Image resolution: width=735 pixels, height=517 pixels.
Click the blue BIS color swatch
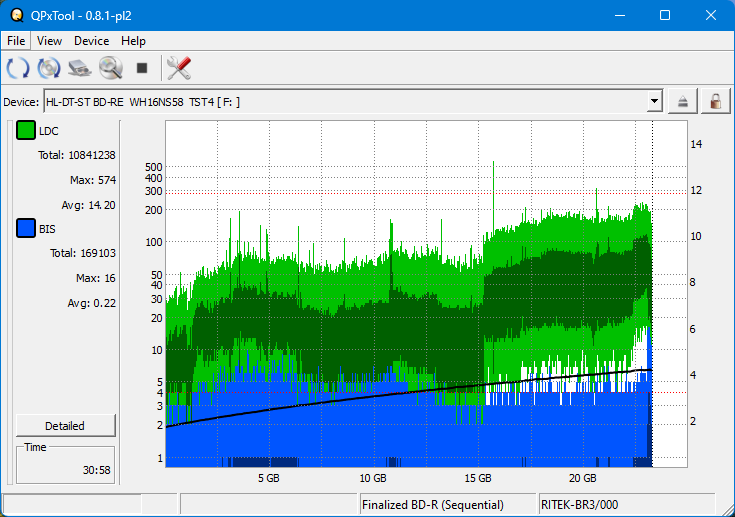coord(26,228)
